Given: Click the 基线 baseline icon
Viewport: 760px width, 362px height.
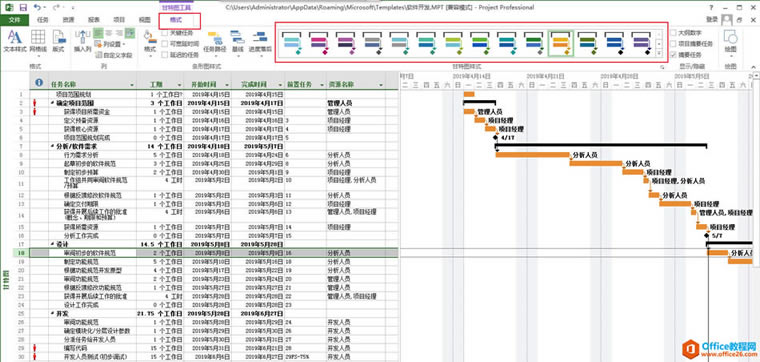Looking at the screenshot, I should coord(238,43).
